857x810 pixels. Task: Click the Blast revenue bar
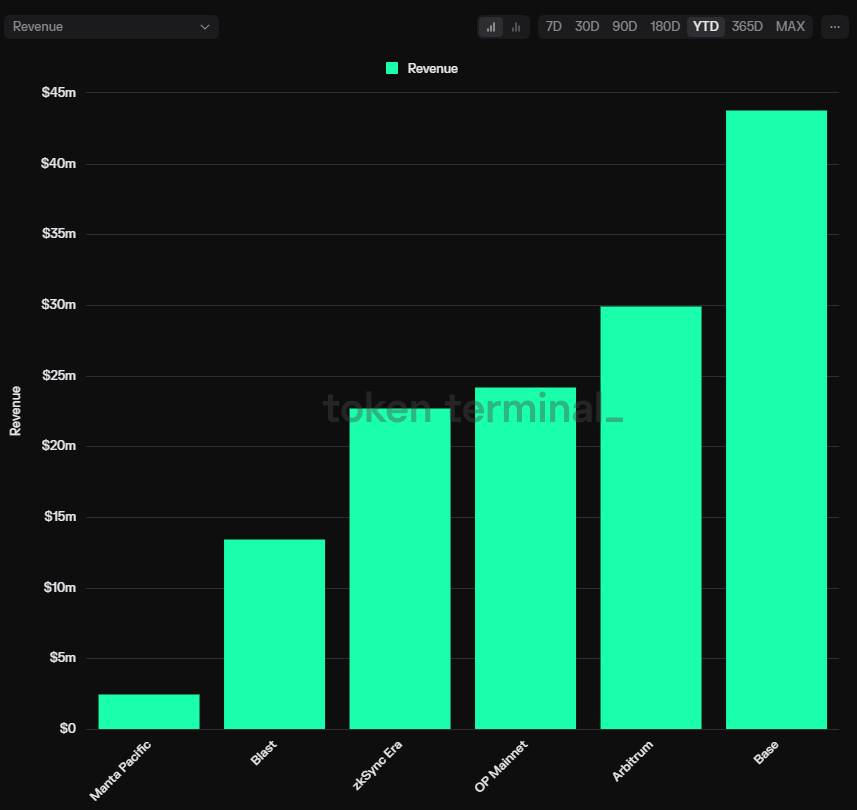click(x=274, y=634)
